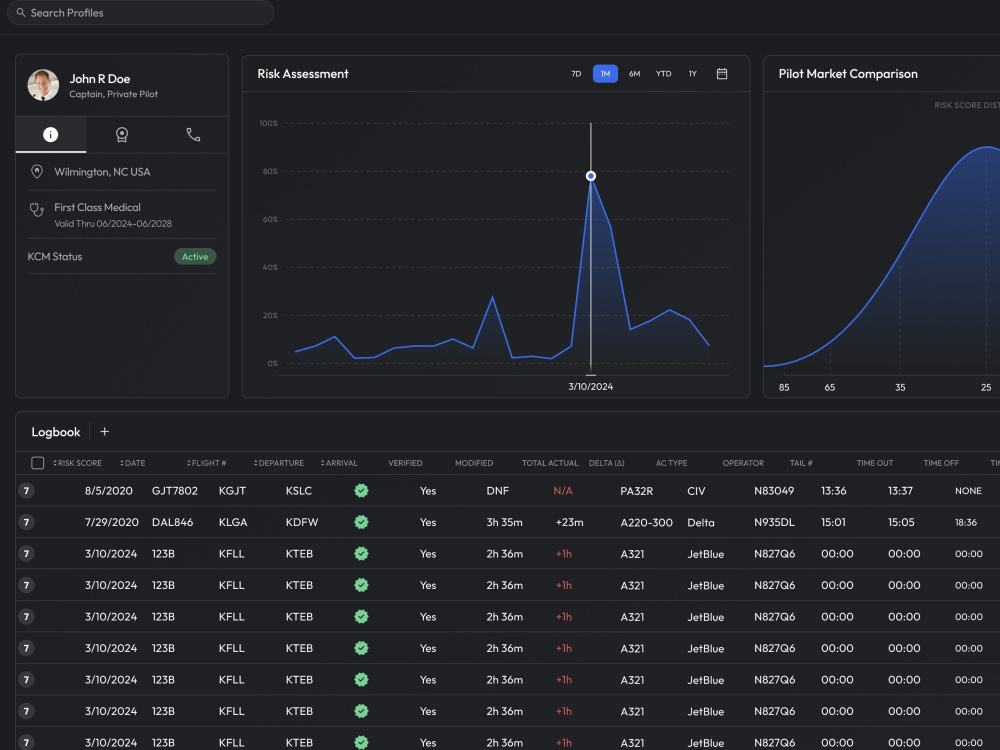Select the 7/29/2020 date cell
Image resolution: width=1000 pixels, height=750 pixels.
pyautogui.click(x=112, y=522)
